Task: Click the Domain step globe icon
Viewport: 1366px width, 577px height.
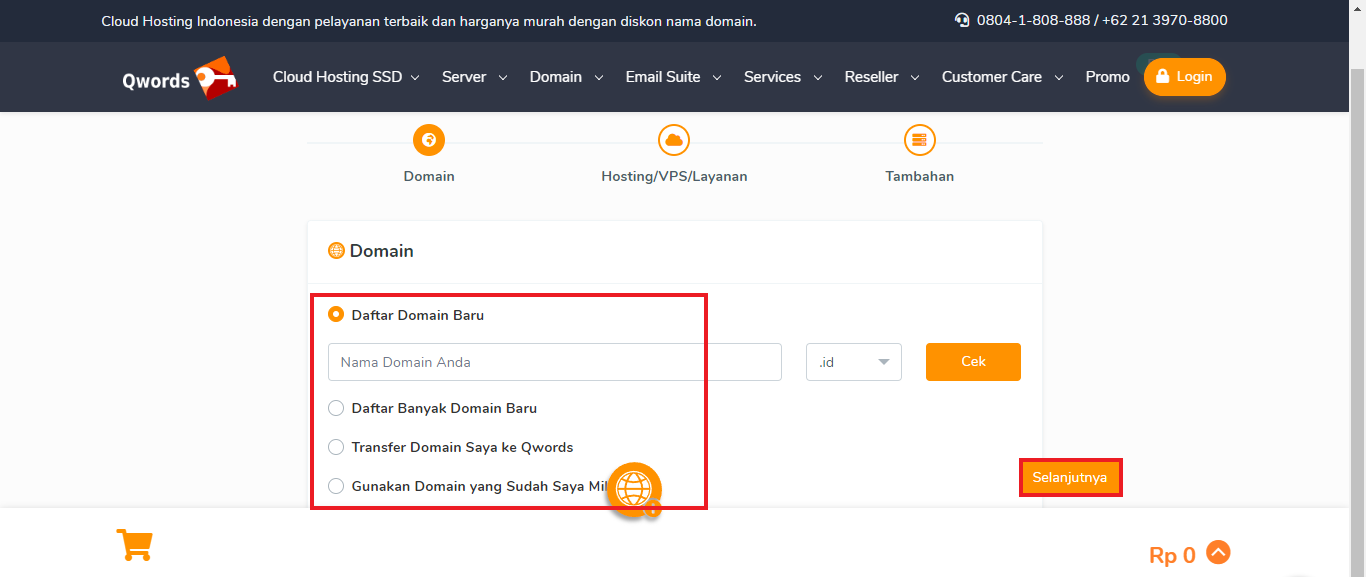Action: click(429, 140)
